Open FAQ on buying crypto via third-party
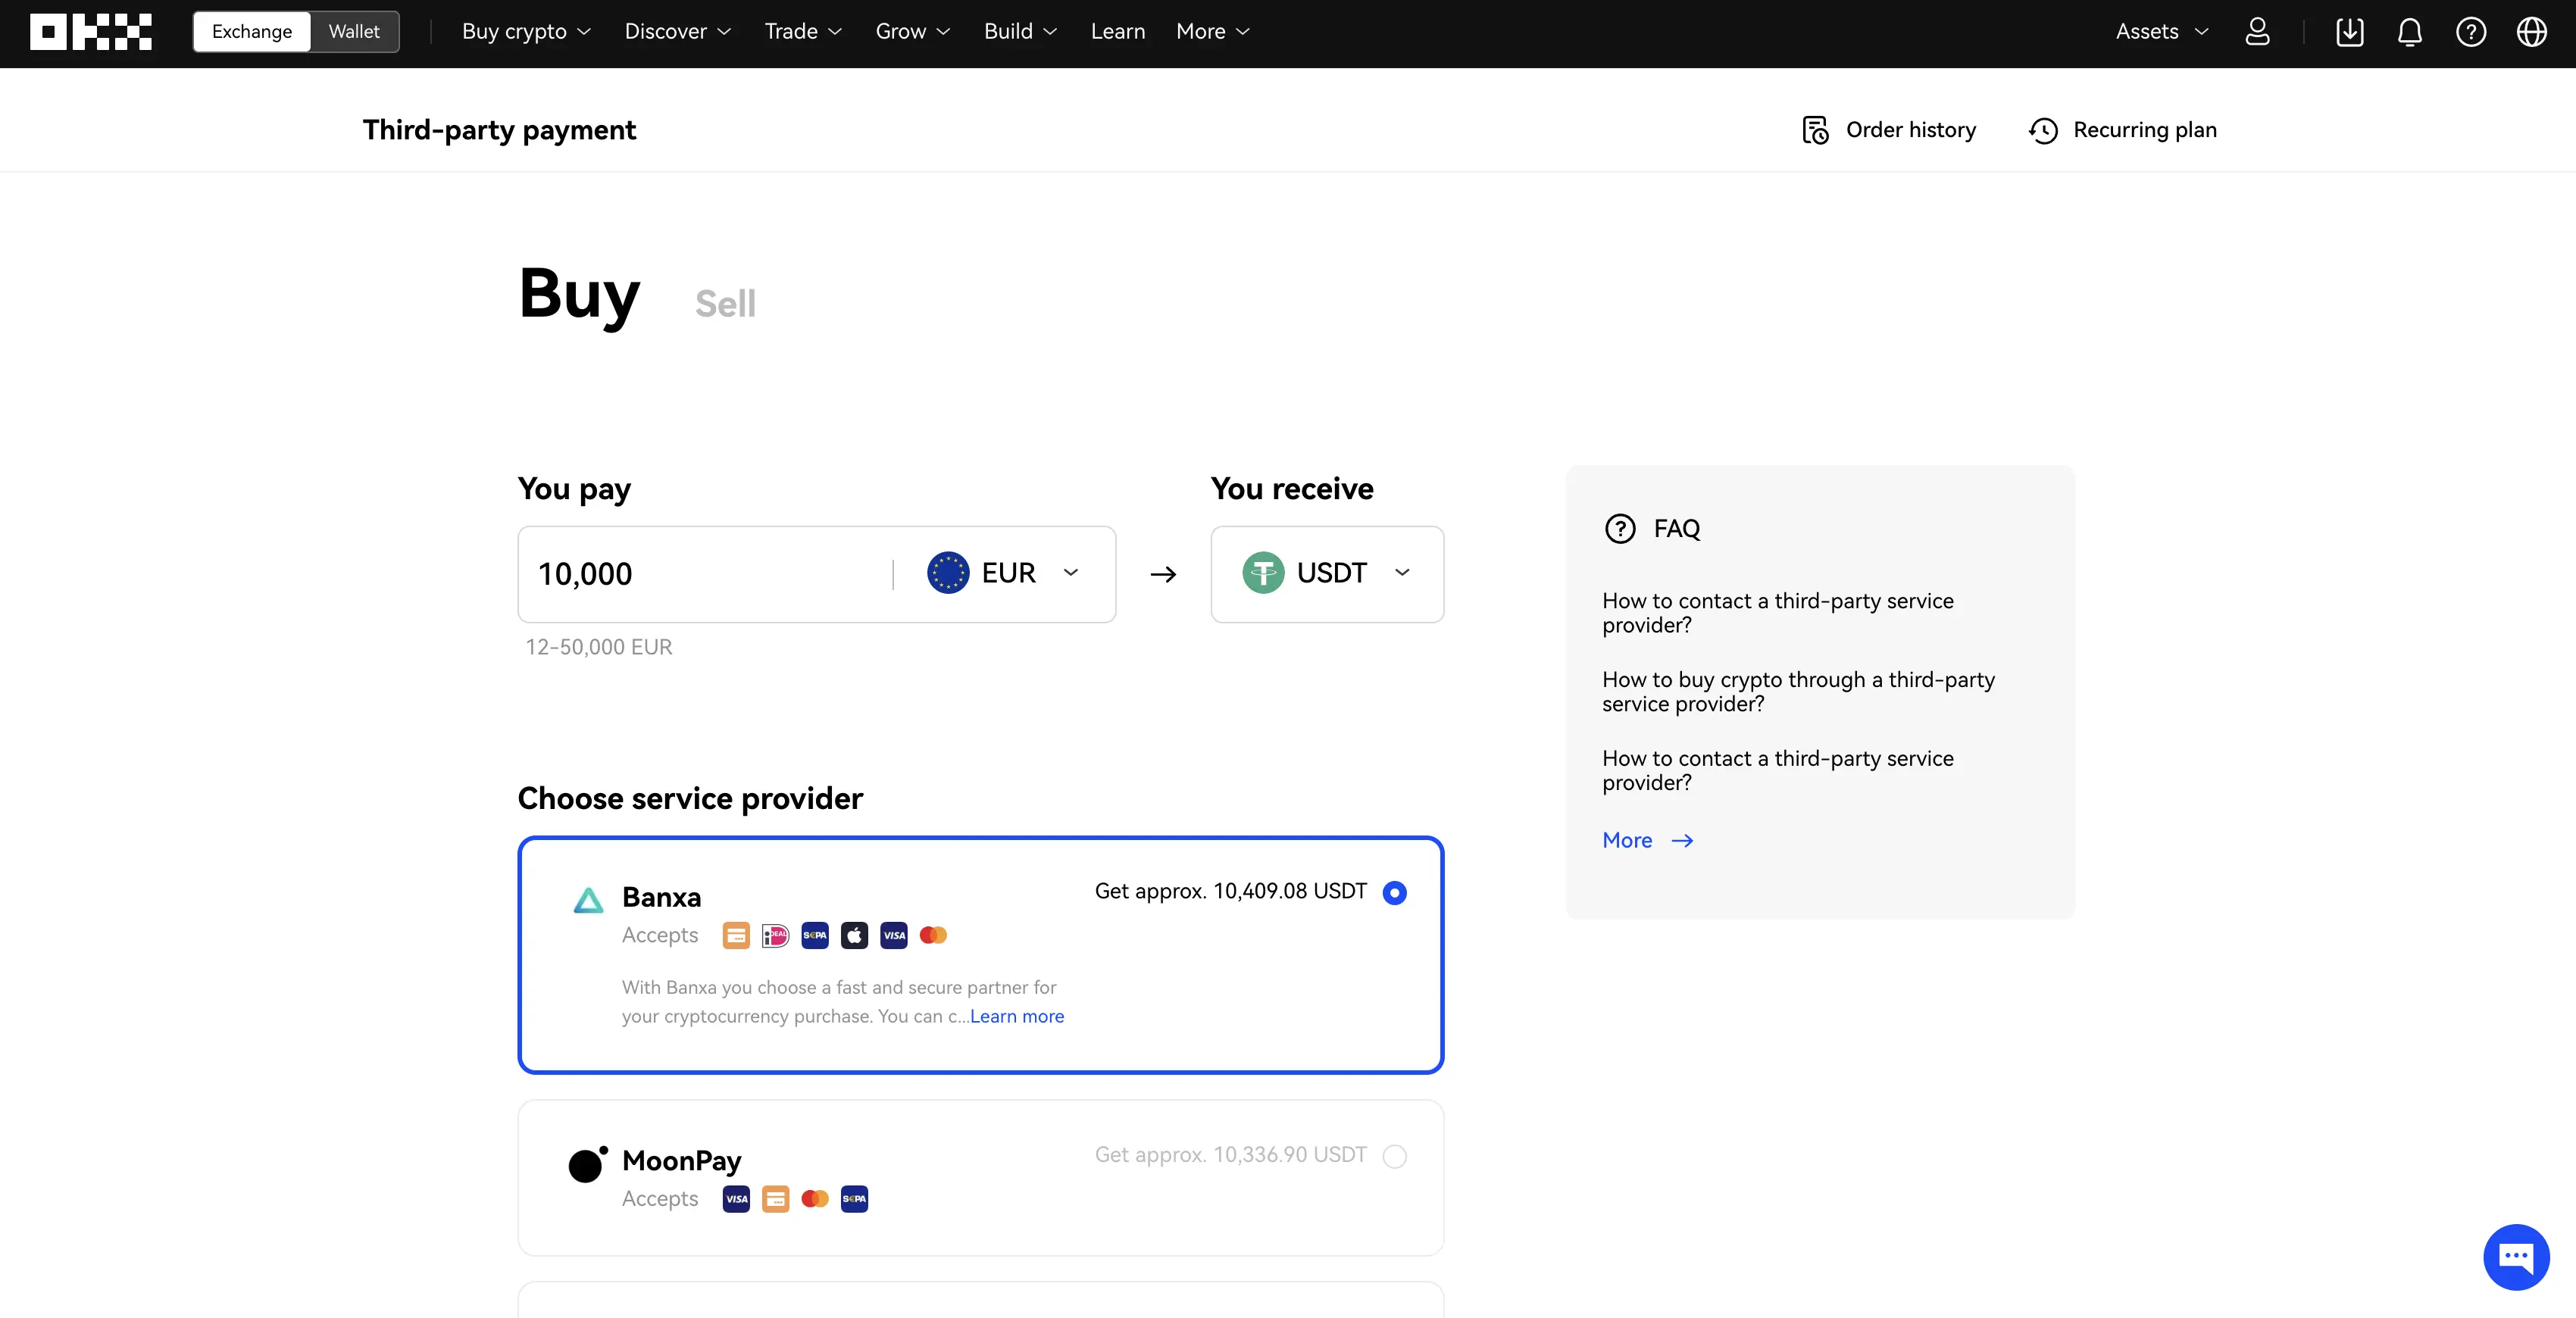 1798,692
